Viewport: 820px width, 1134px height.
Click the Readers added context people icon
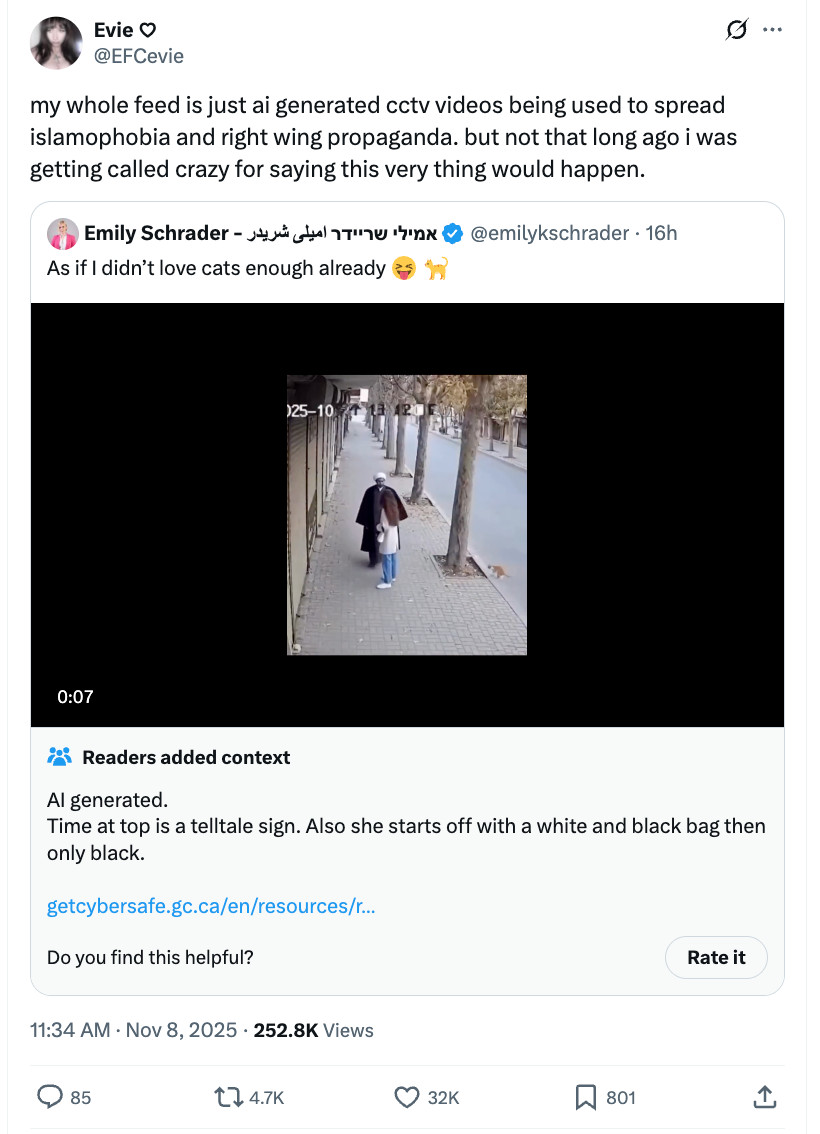click(x=60, y=757)
